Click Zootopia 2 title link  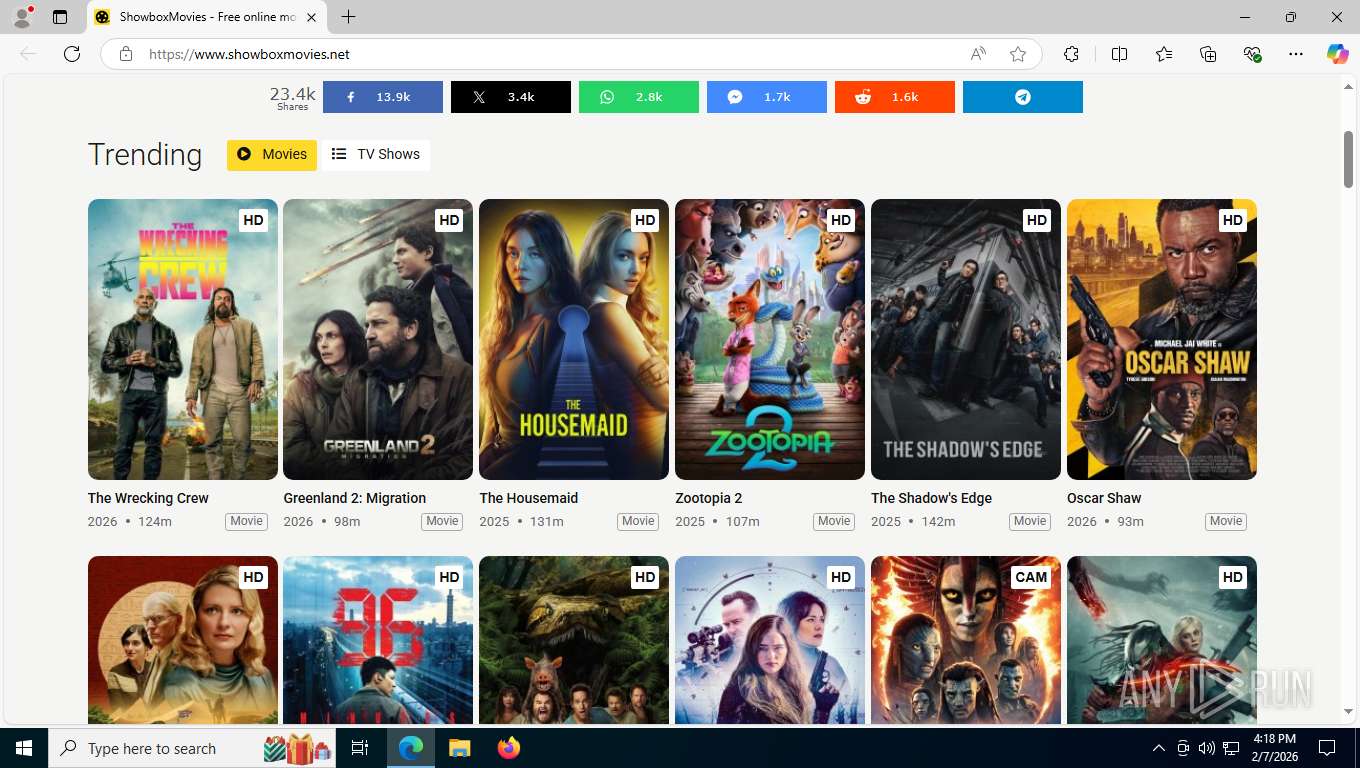pos(709,498)
